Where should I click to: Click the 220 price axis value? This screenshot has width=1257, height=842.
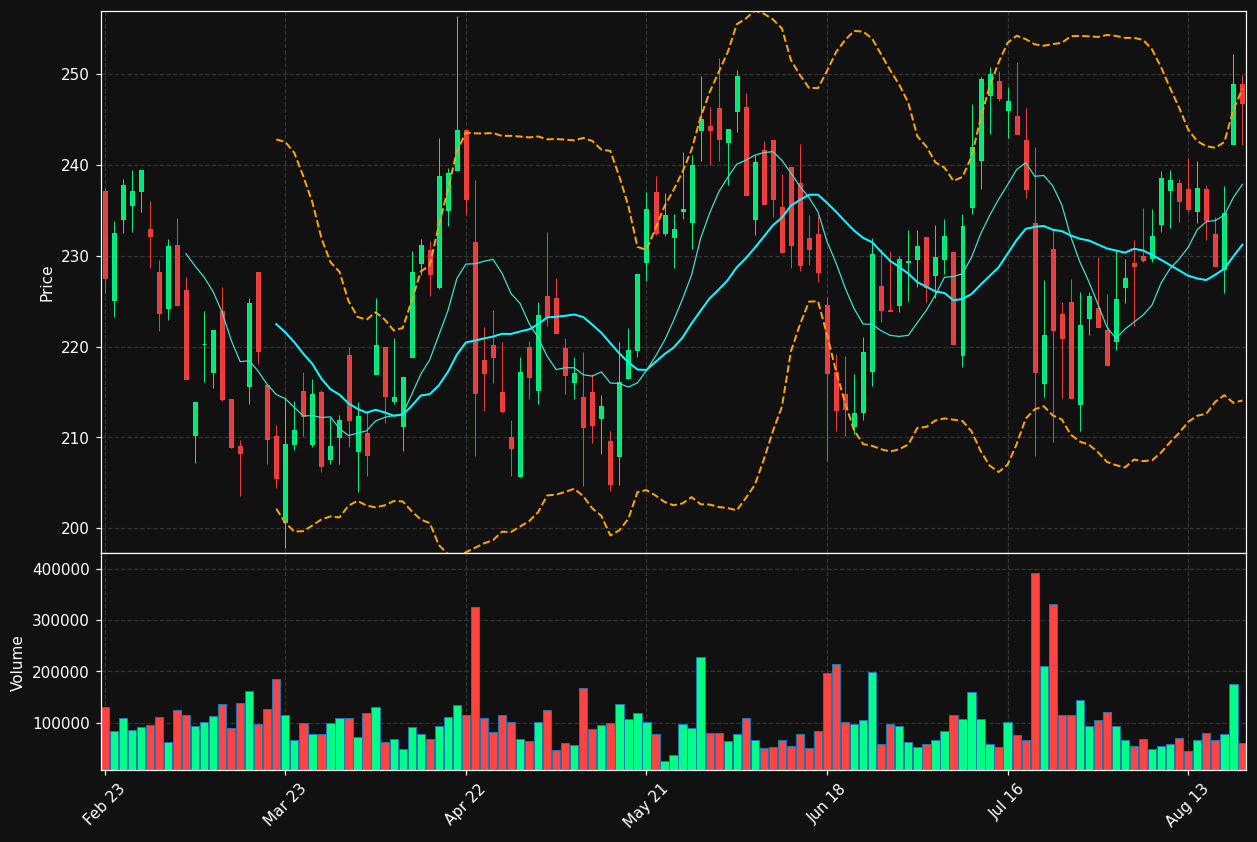point(76,348)
